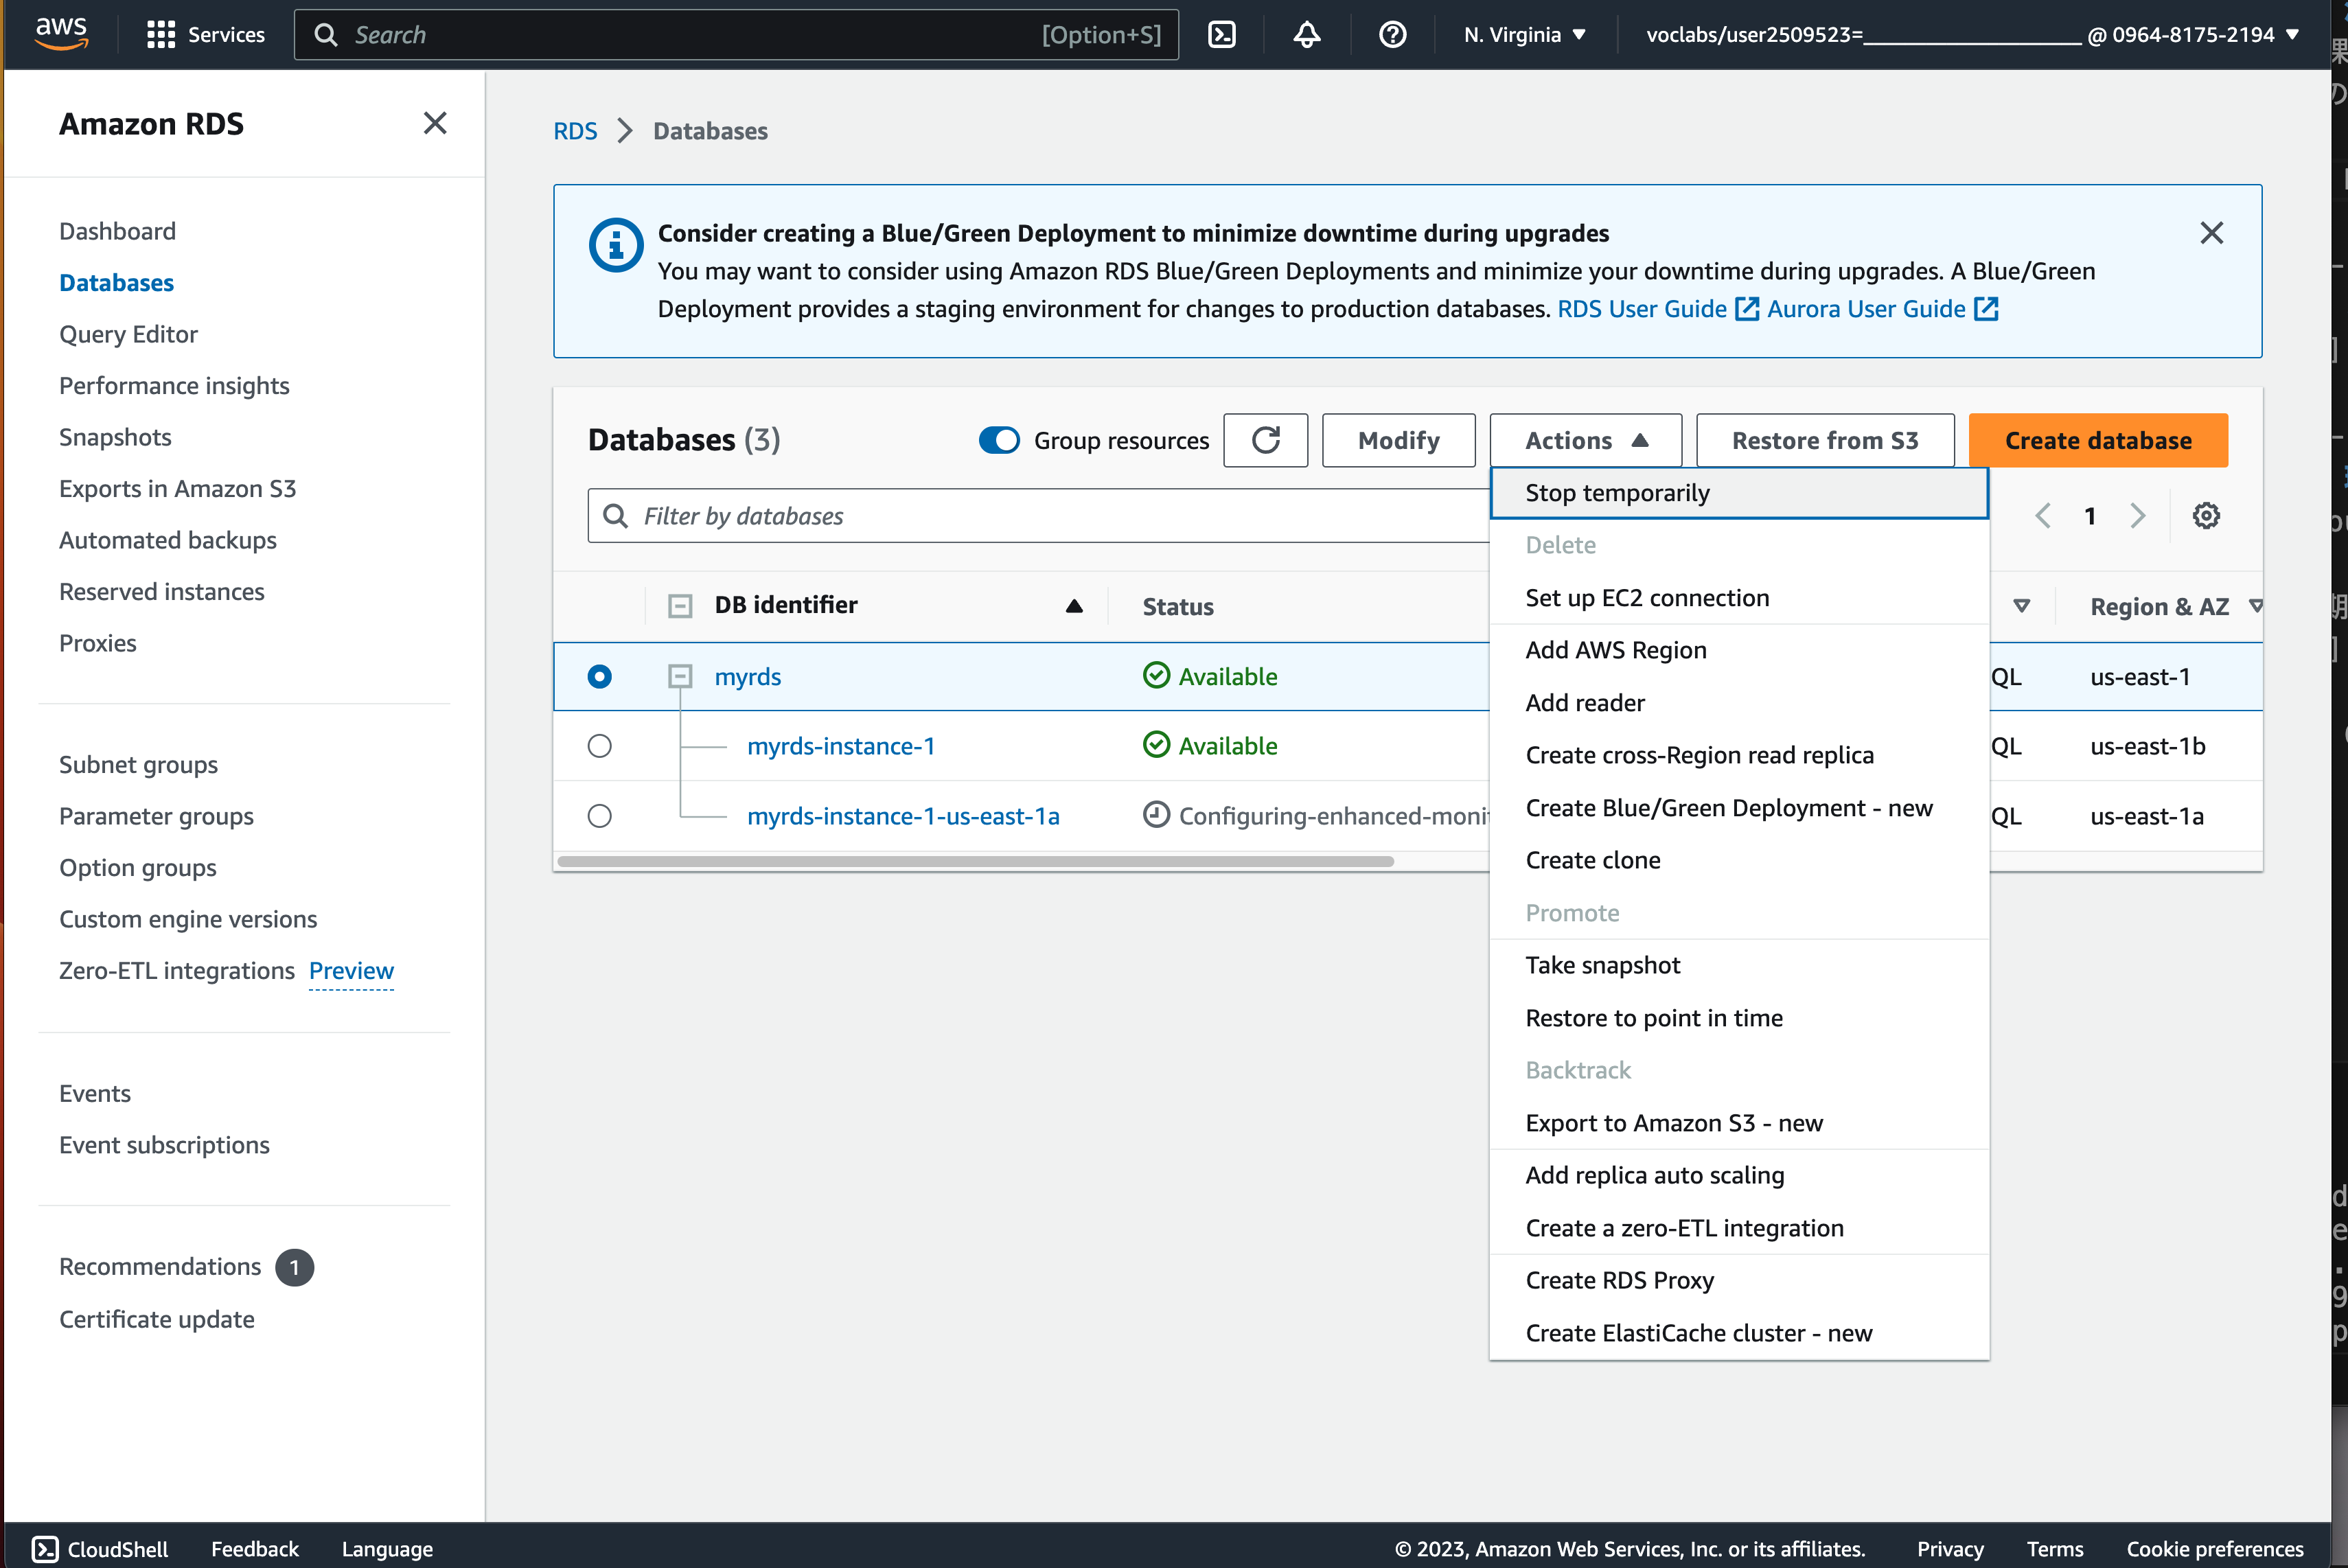Viewport: 2348px width, 1568px height.
Task: Open Query Editor in the sidebar
Action: click(x=128, y=334)
